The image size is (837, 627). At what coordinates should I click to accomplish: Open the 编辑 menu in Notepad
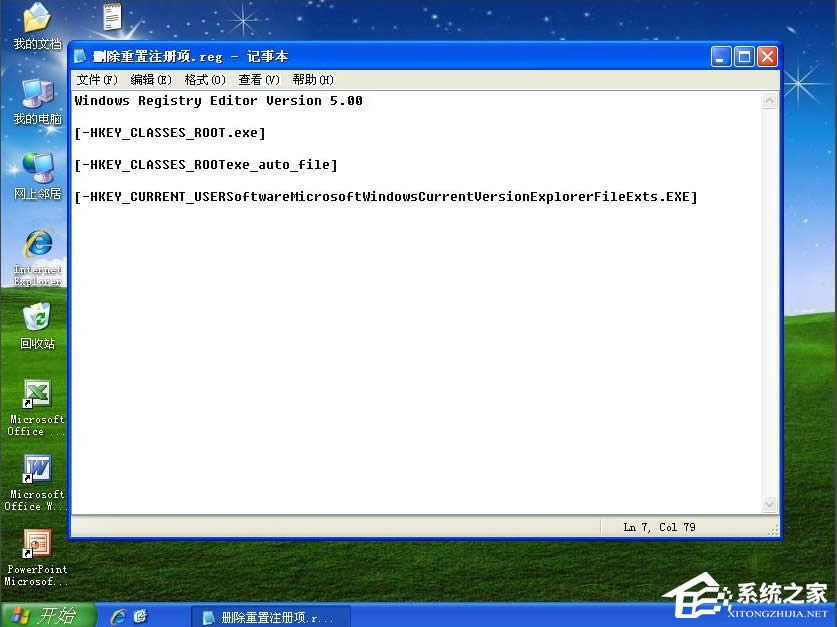click(149, 79)
